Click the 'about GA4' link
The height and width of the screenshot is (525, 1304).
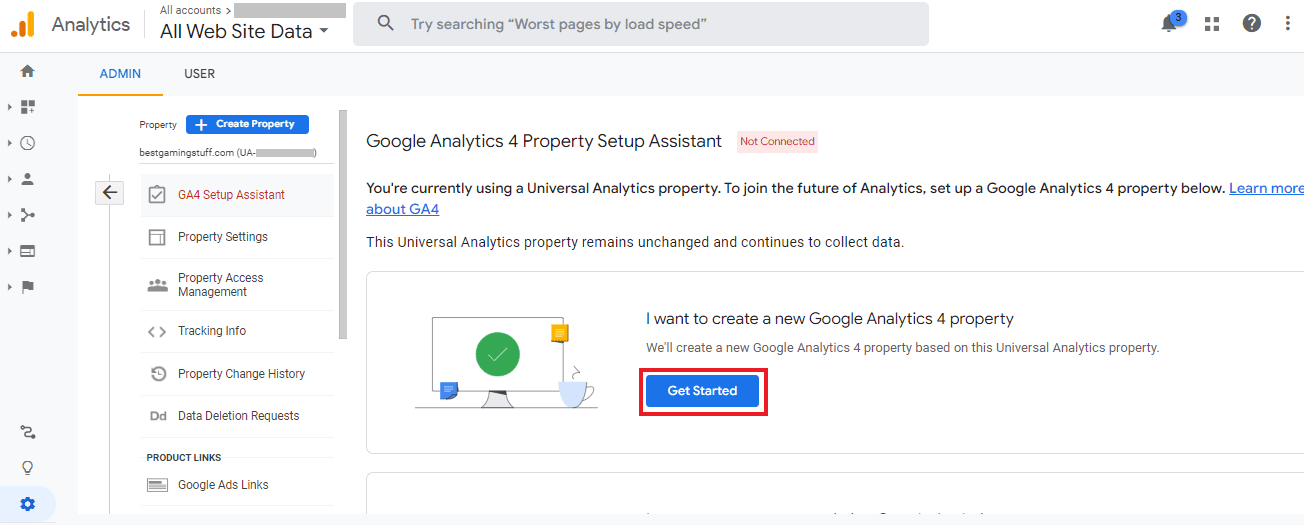coord(402,209)
